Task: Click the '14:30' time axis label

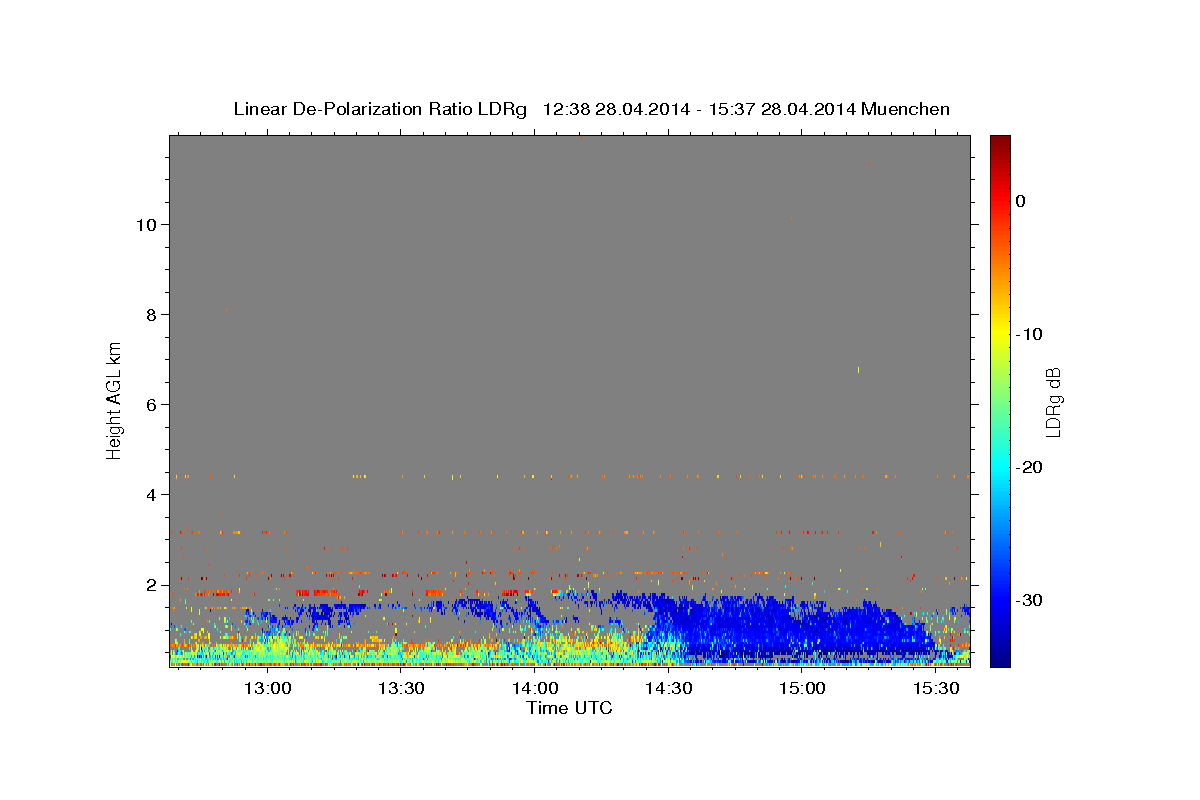Action: coord(668,689)
